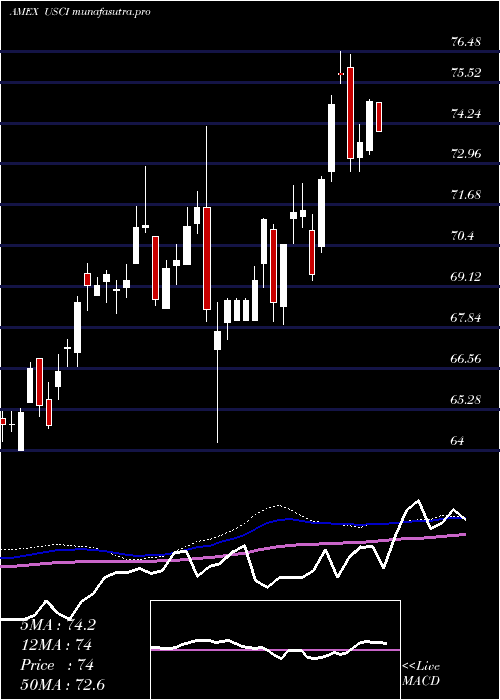Click the 72.96 price axis label
The width and height of the screenshot is (500, 700).
(x=466, y=154)
